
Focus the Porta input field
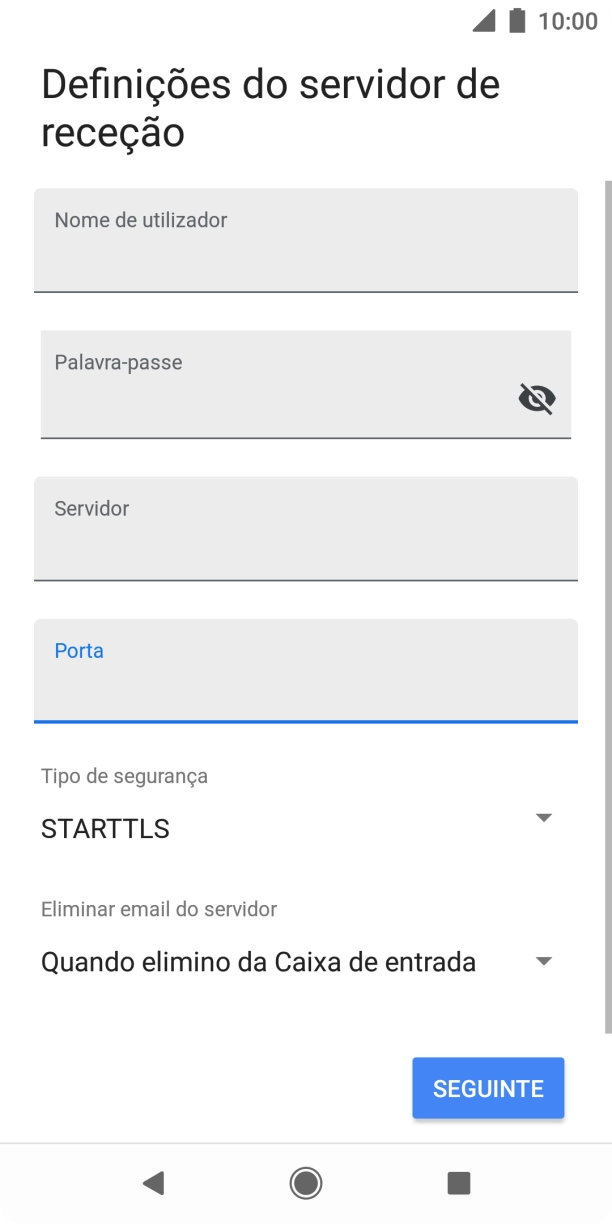[306, 670]
